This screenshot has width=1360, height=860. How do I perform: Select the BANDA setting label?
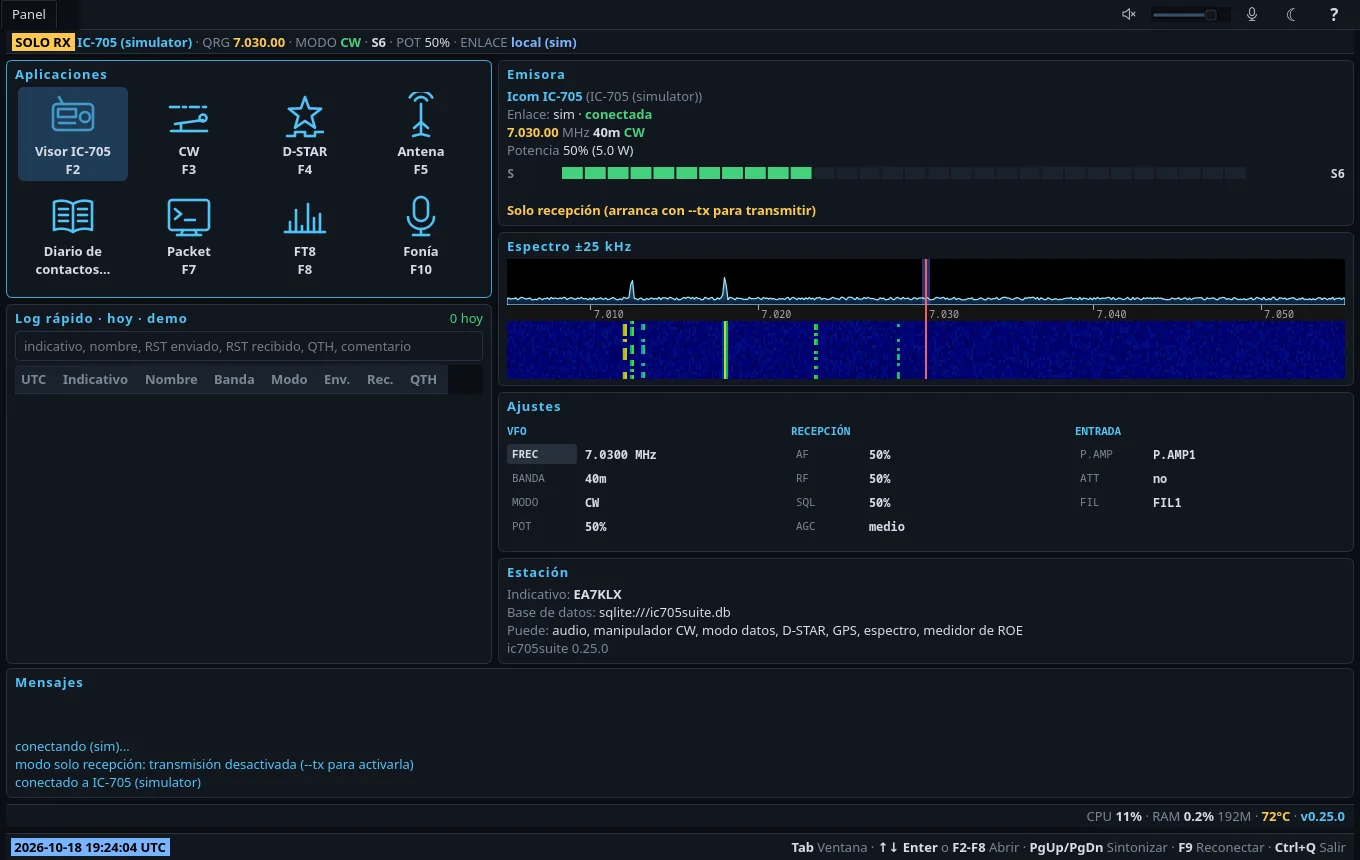(x=528, y=478)
